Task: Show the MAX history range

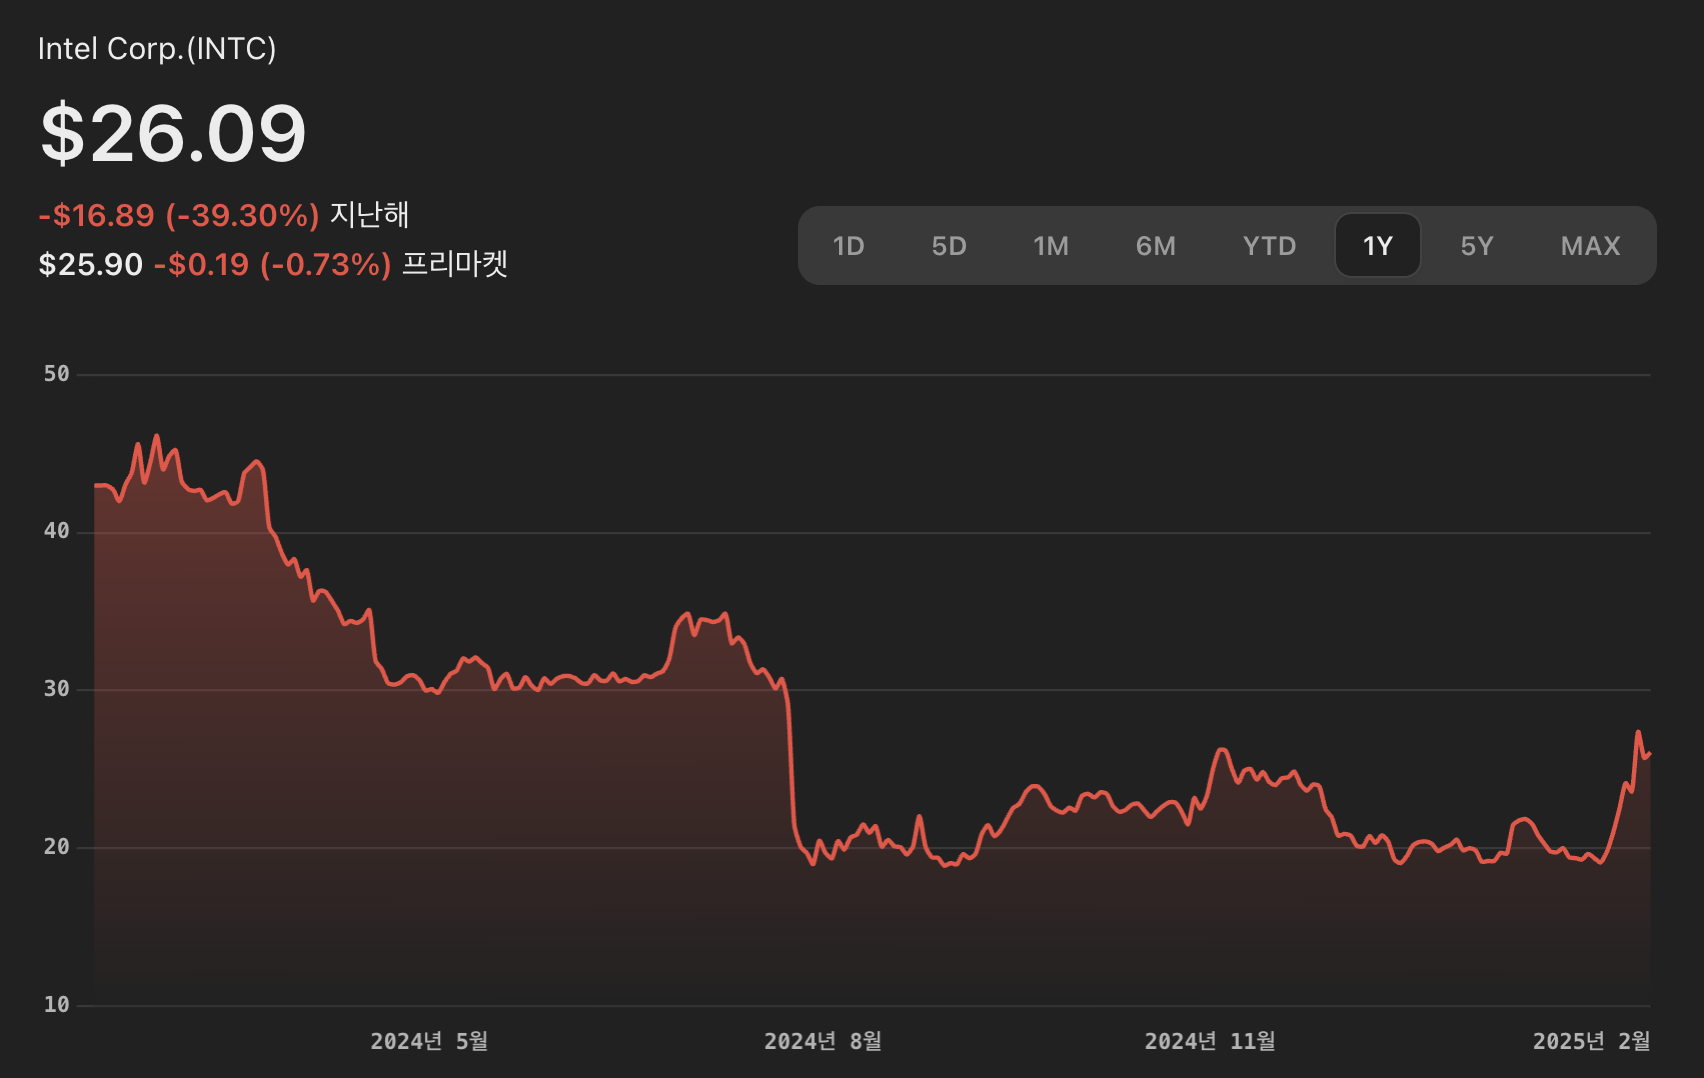Action: click(1590, 246)
